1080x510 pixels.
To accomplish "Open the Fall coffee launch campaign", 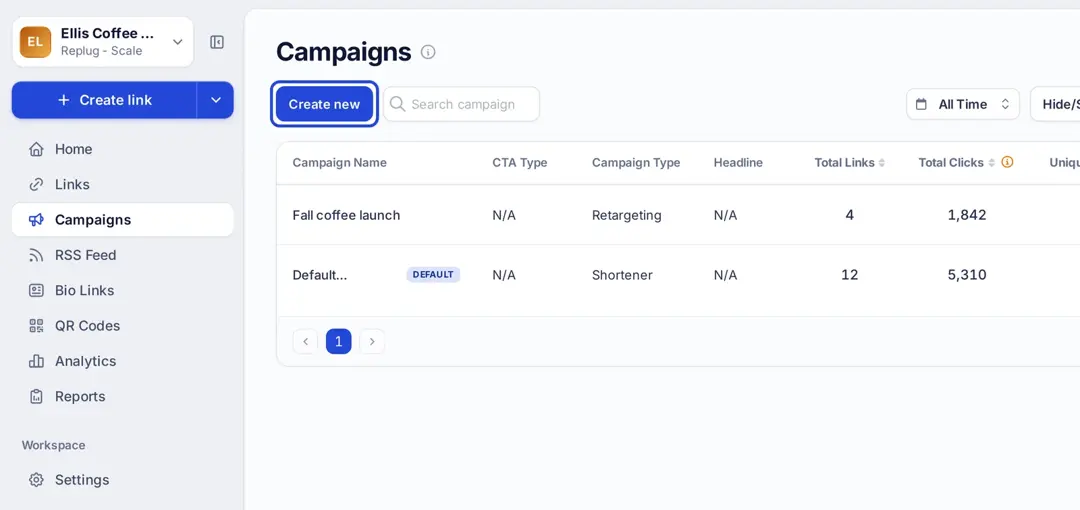I will point(346,215).
